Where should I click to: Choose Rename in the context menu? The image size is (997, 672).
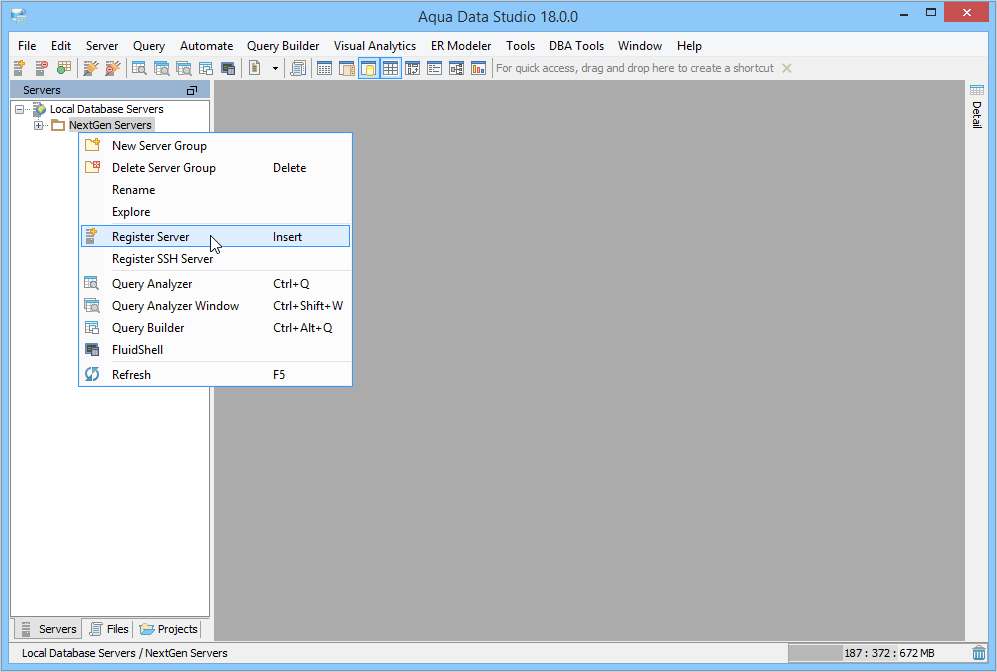tap(216, 189)
